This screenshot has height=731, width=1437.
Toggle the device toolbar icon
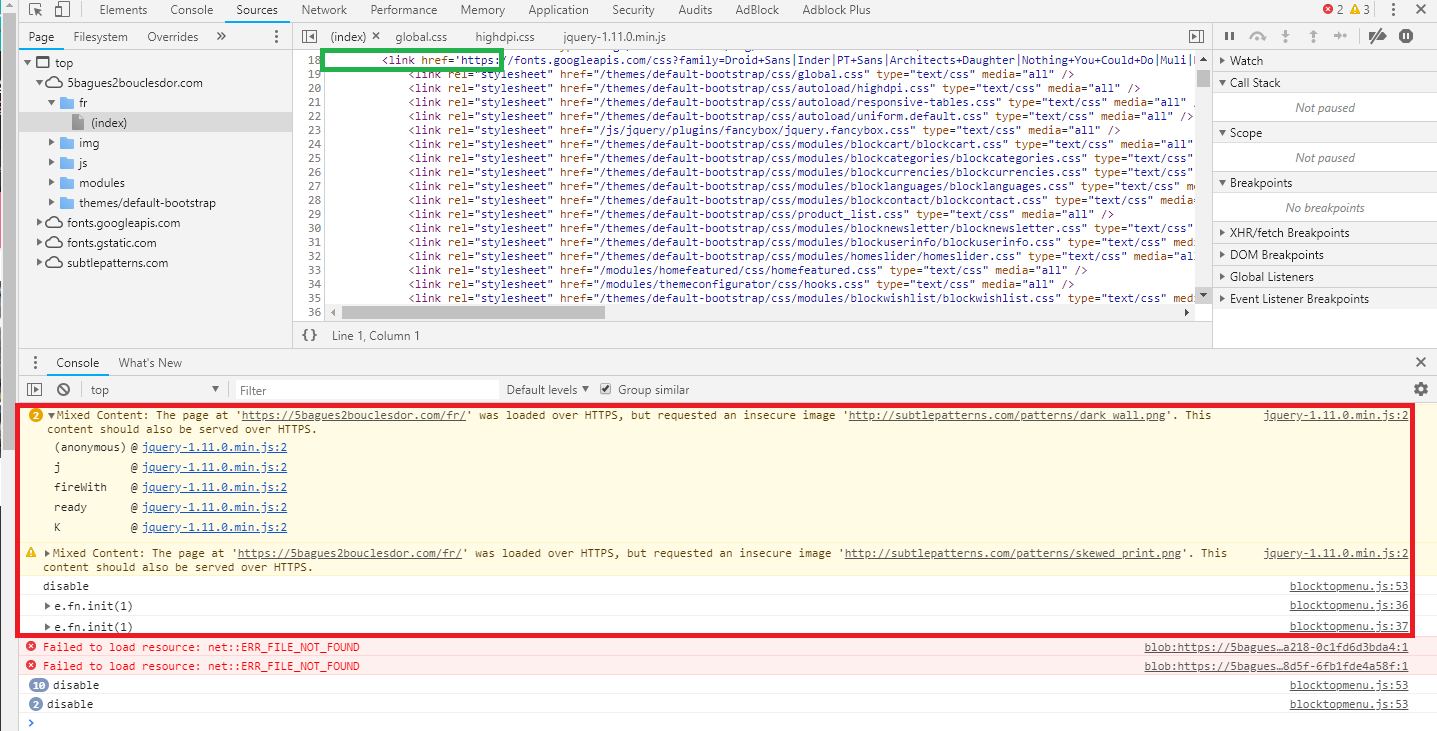coord(62,10)
